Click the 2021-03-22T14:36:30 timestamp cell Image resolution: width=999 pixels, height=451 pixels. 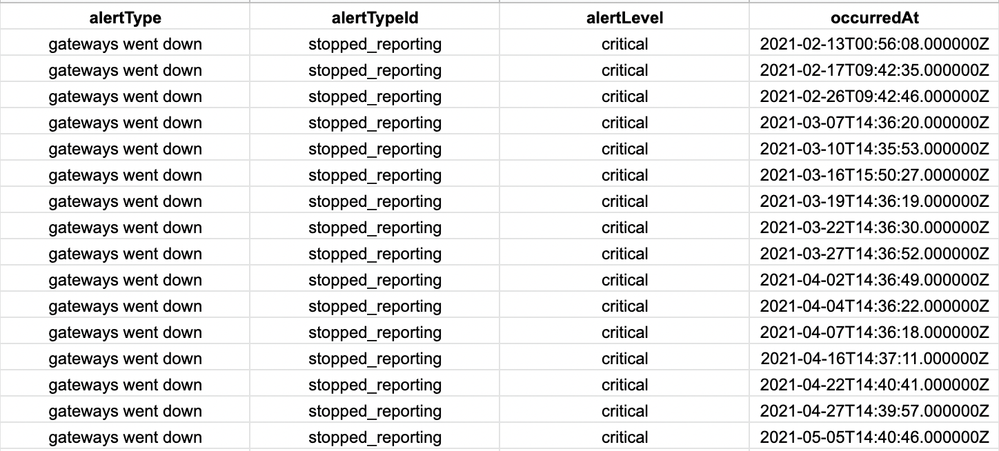tap(873, 228)
